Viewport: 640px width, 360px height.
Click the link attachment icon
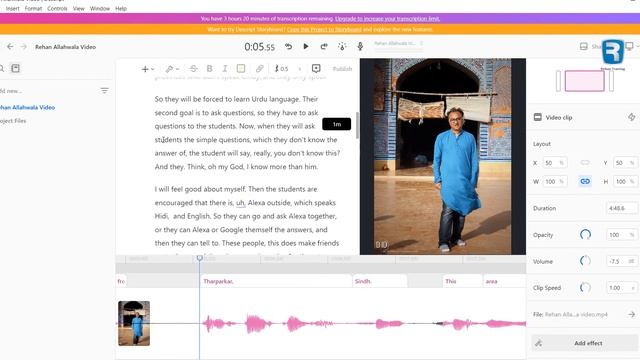point(259,69)
